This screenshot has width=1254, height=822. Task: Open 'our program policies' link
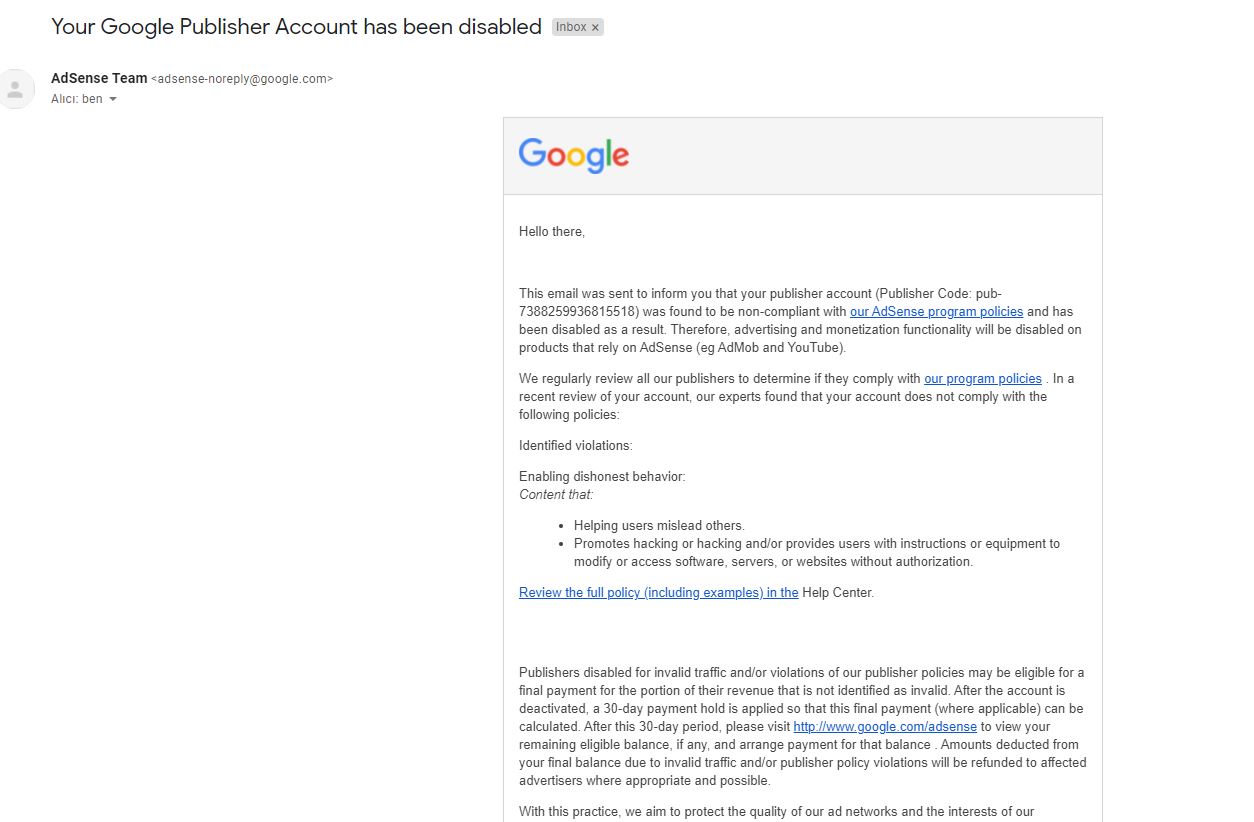pos(983,379)
